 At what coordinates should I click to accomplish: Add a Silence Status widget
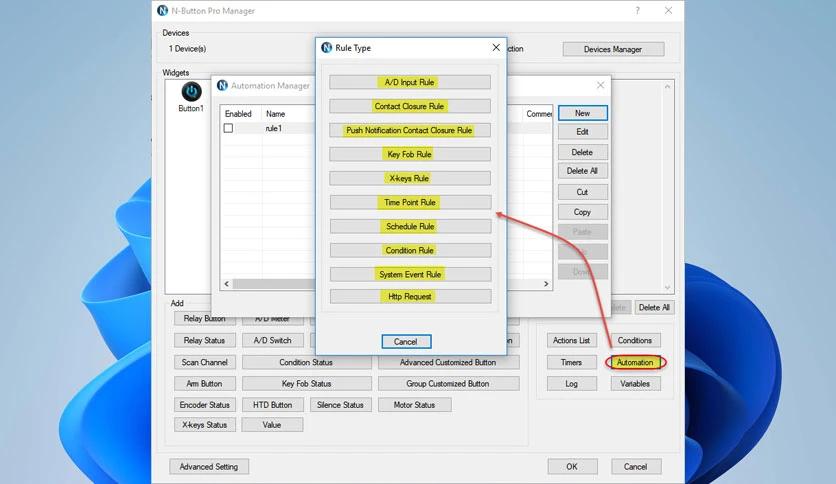coord(340,405)
